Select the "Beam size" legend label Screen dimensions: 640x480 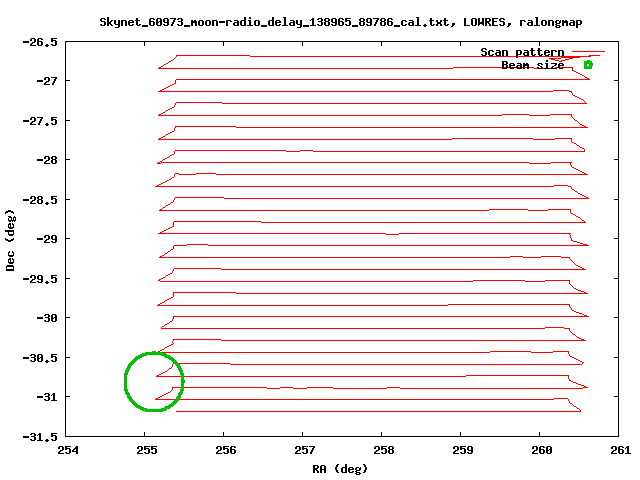(532, 65)
